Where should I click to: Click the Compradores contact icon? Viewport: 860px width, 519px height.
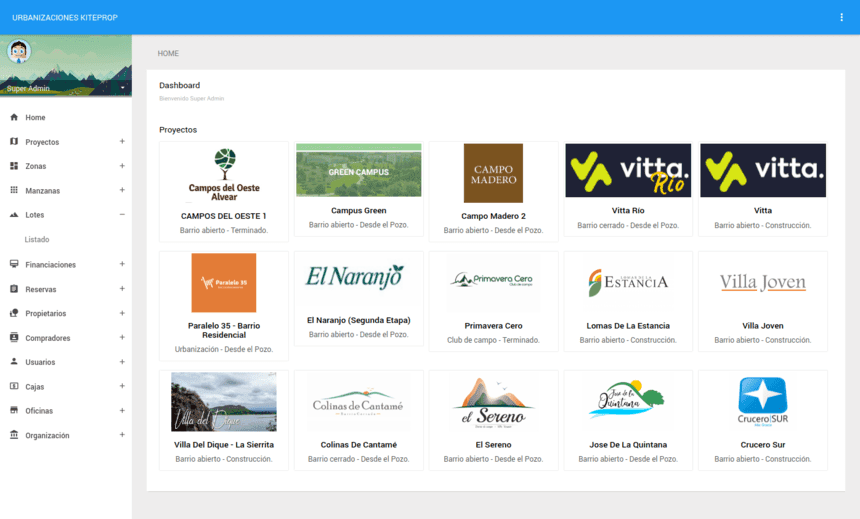[x=14, y=337]
